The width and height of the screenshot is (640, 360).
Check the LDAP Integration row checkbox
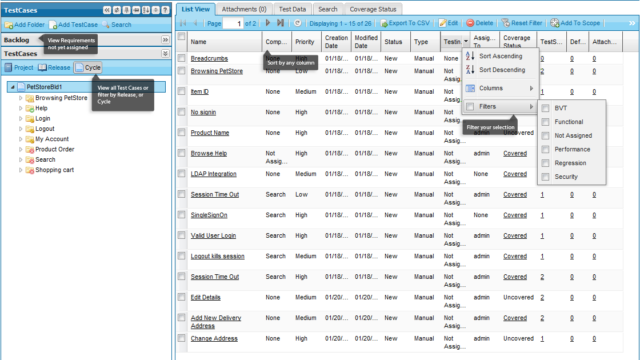(182, 174)
